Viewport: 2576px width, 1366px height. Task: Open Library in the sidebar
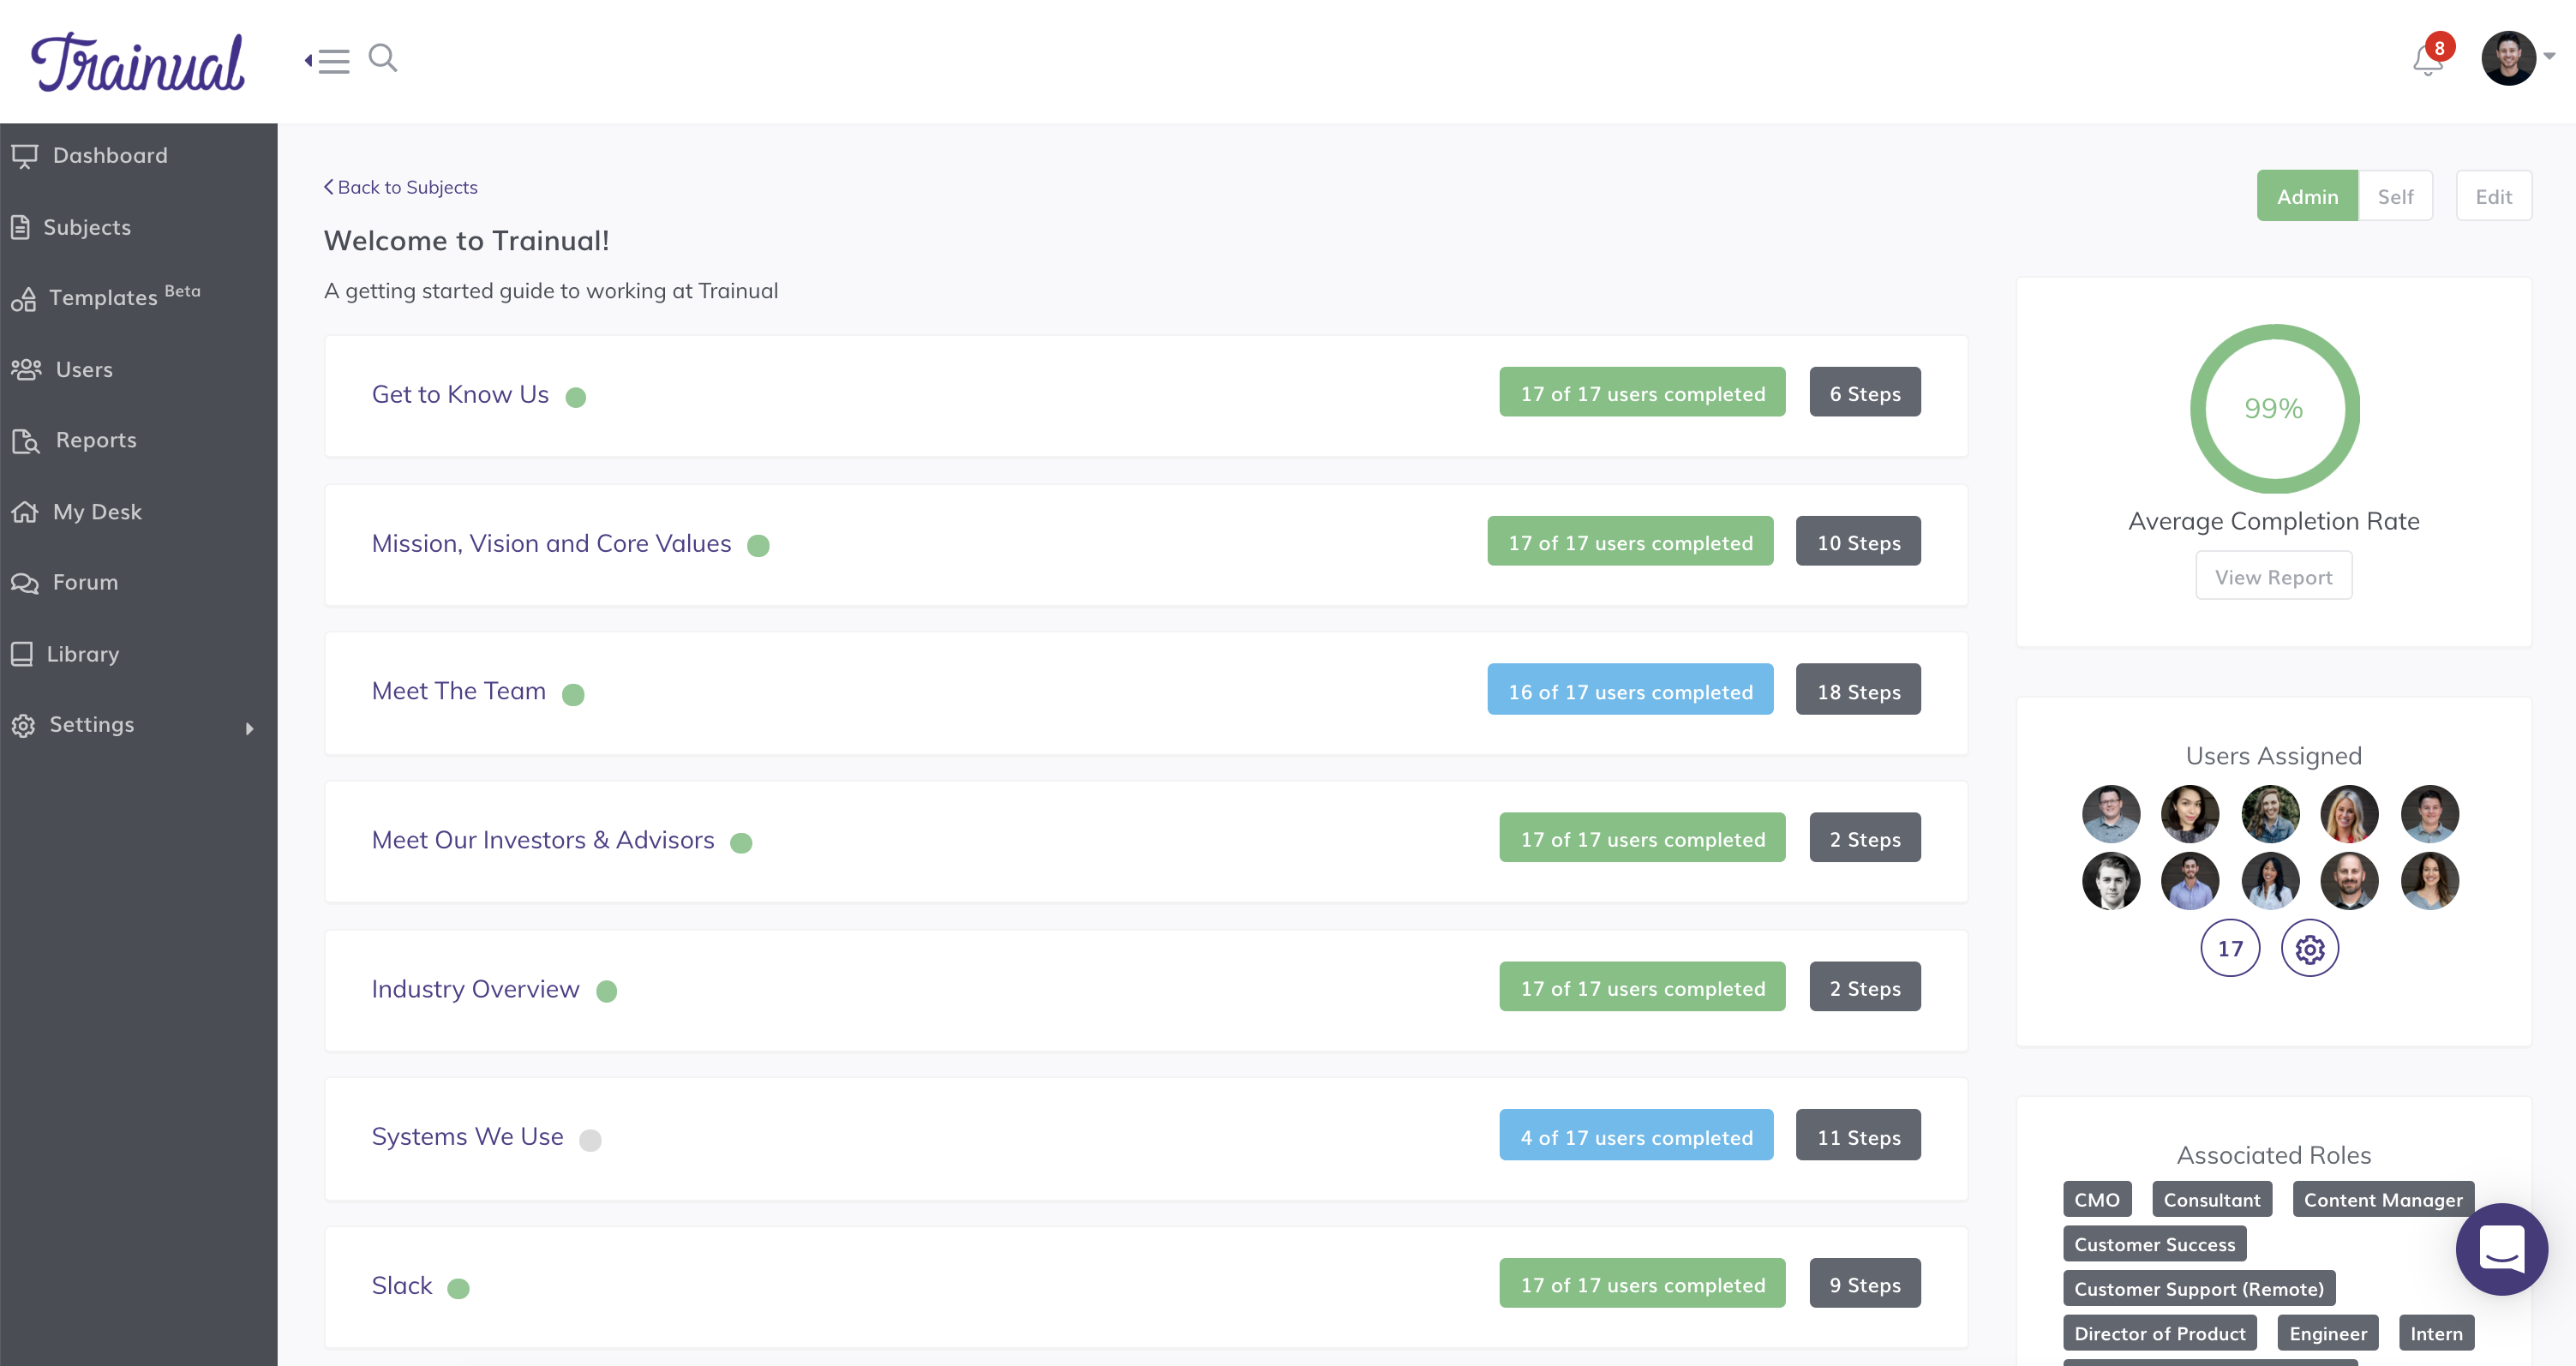(x=82, y=654)
